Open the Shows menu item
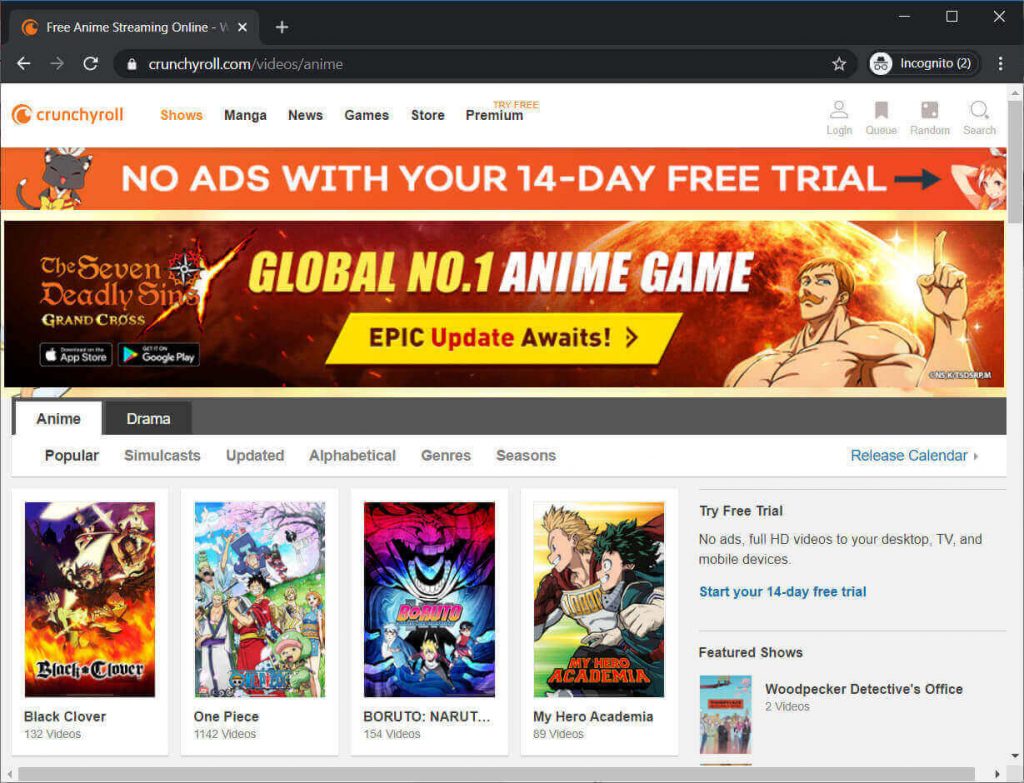 pyautogui.click(x=181, y=115)
